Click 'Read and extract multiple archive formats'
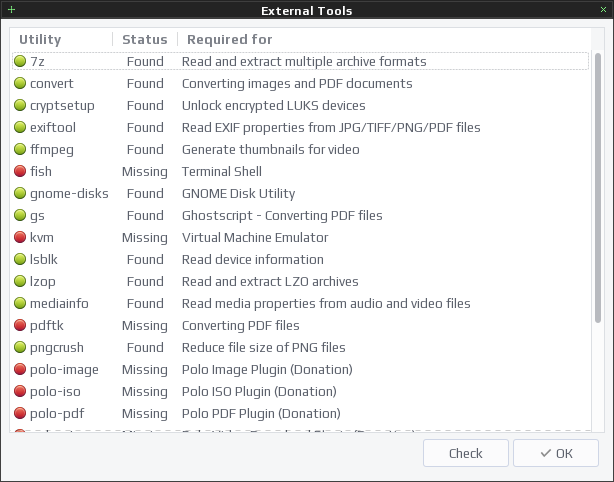614x482 pixels. (304, 61)
